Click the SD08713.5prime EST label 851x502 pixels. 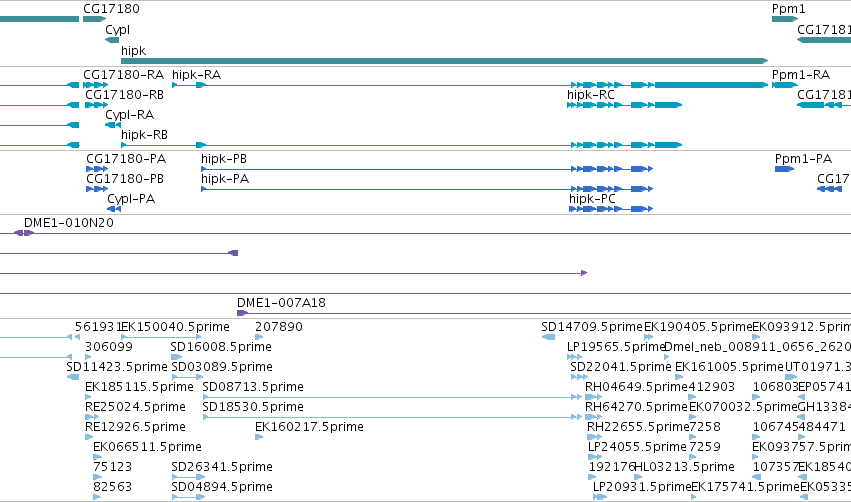(253, 387)
